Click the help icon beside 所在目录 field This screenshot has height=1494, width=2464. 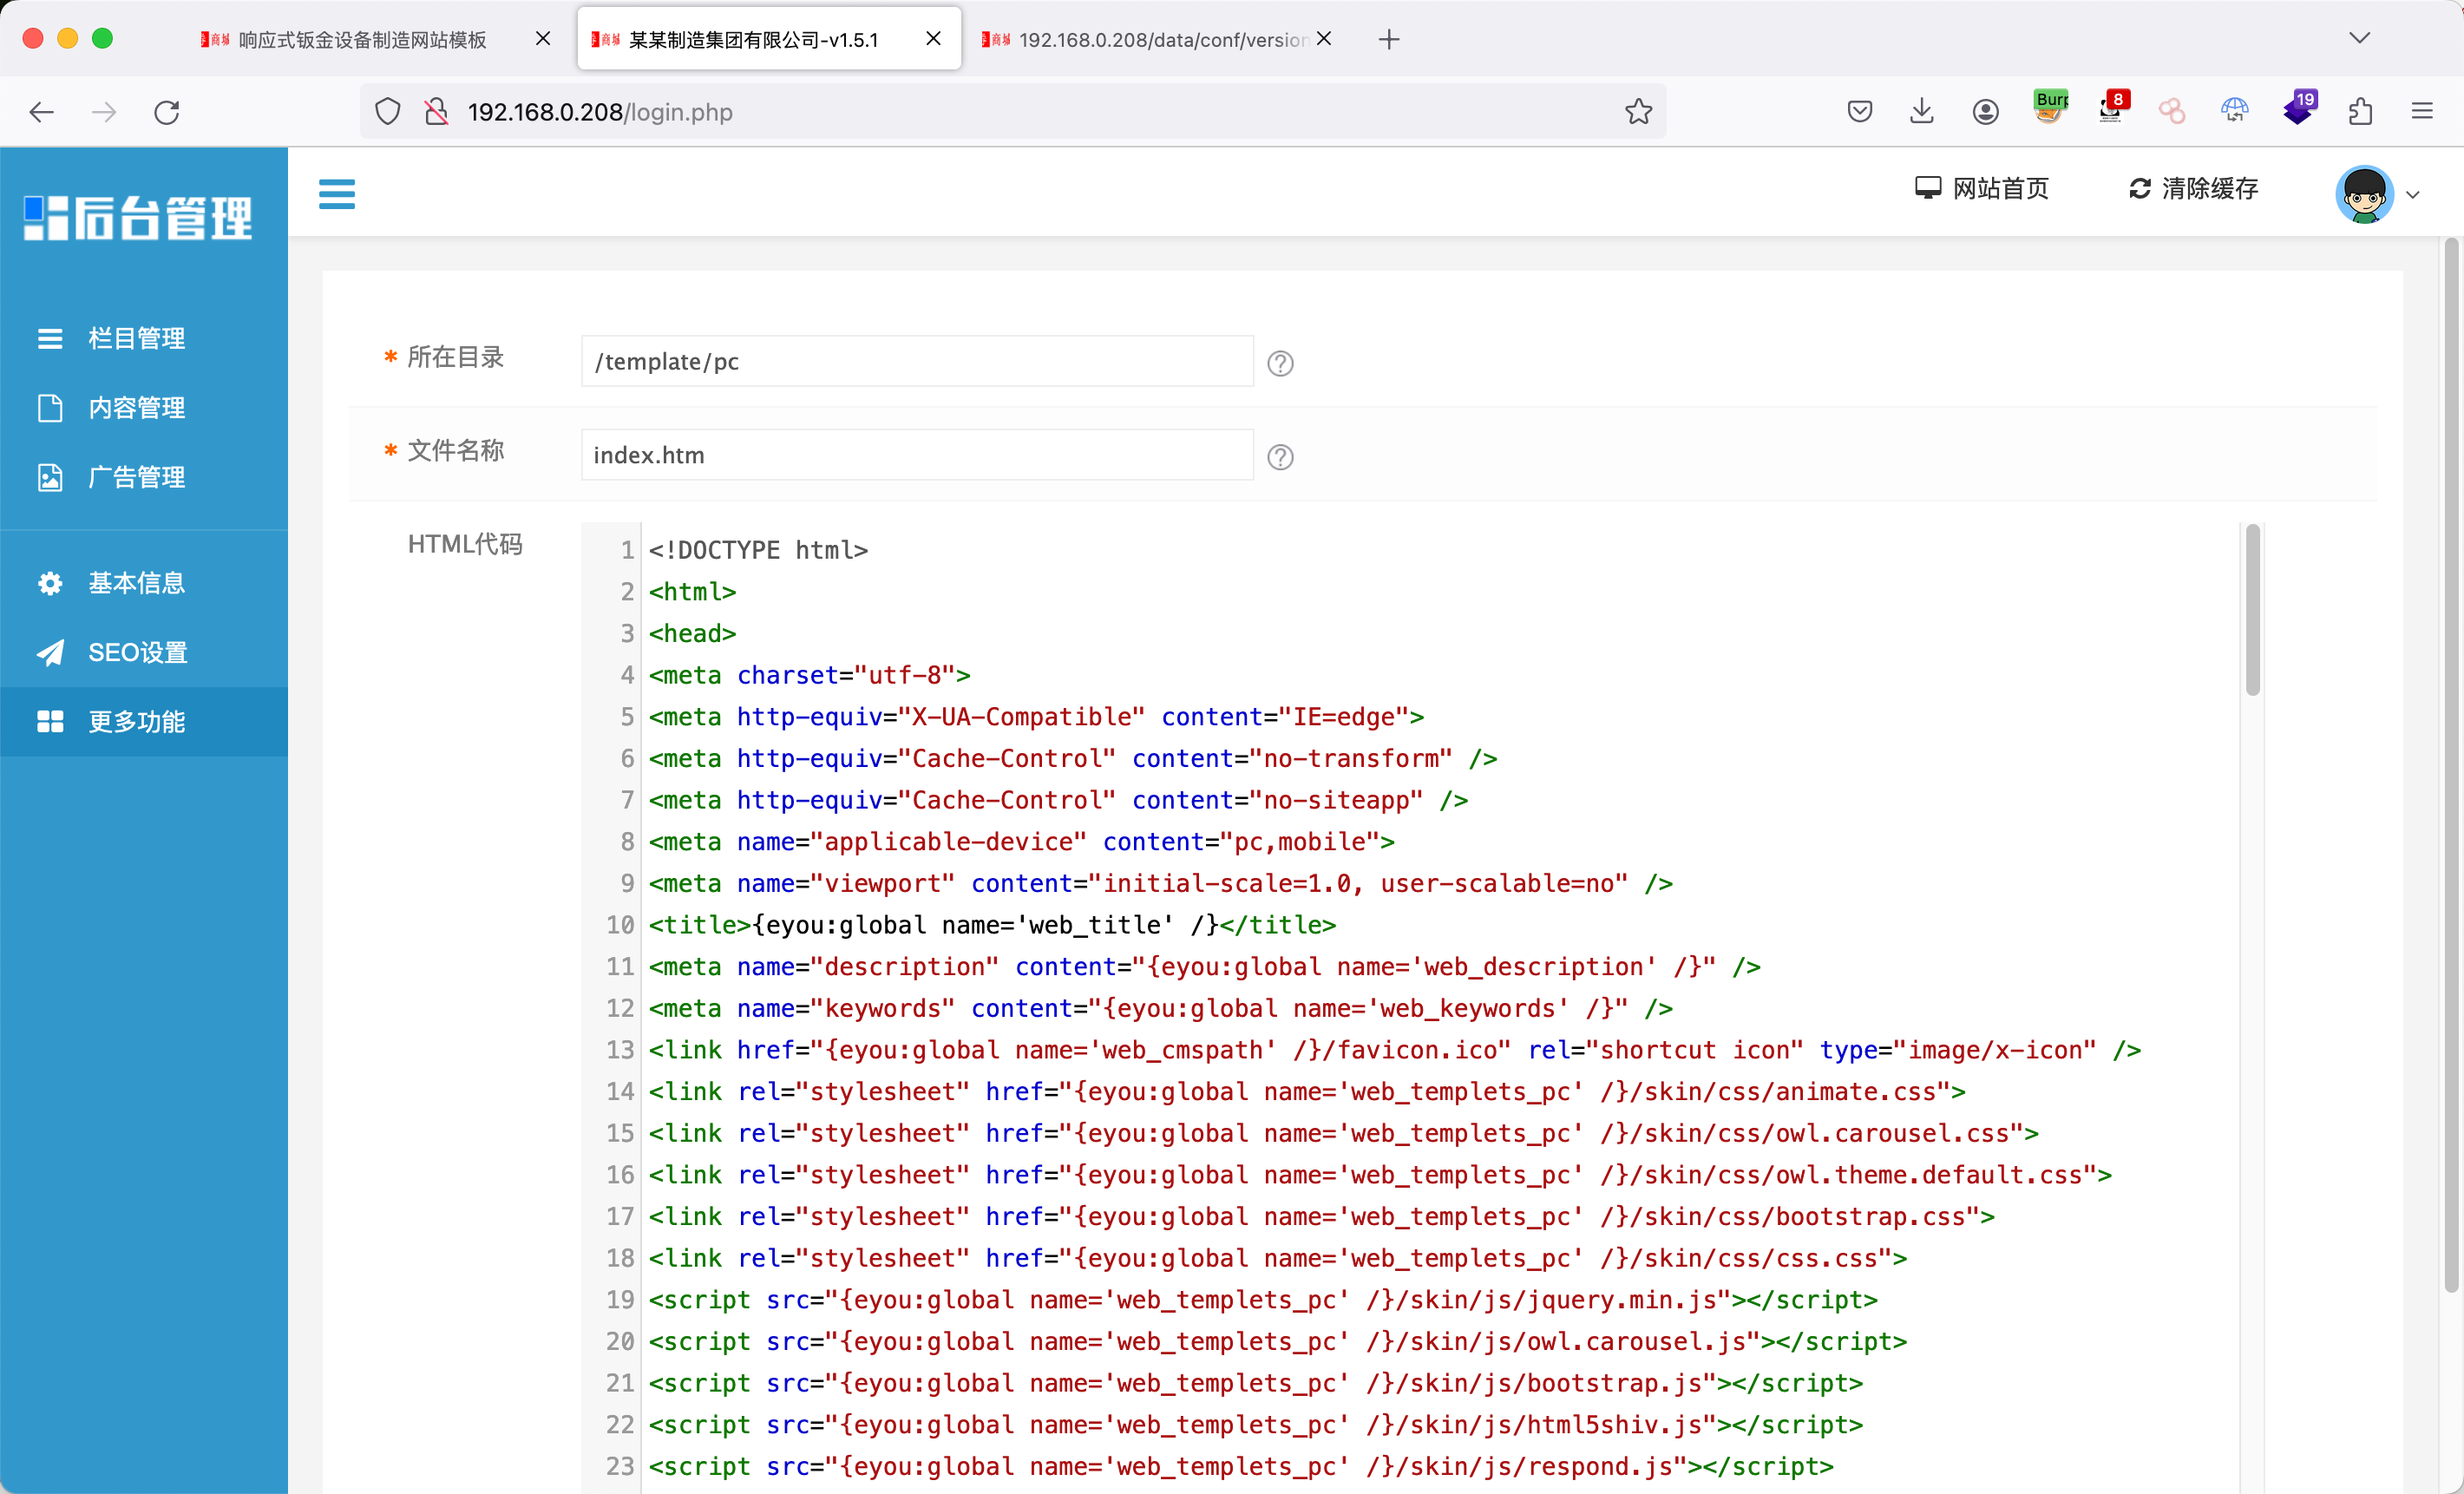point(1280,363)
